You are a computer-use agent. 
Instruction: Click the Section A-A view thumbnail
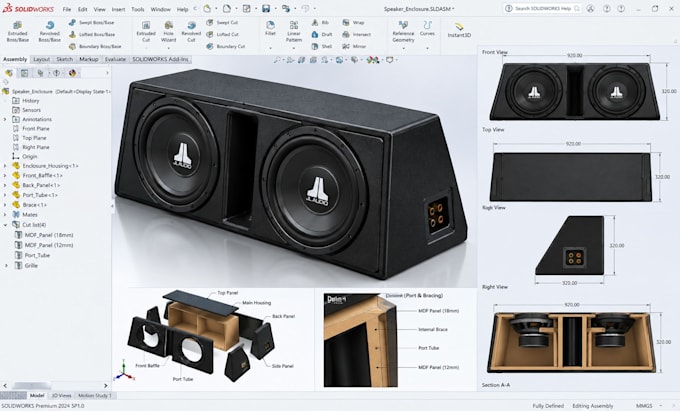point(571,342)
